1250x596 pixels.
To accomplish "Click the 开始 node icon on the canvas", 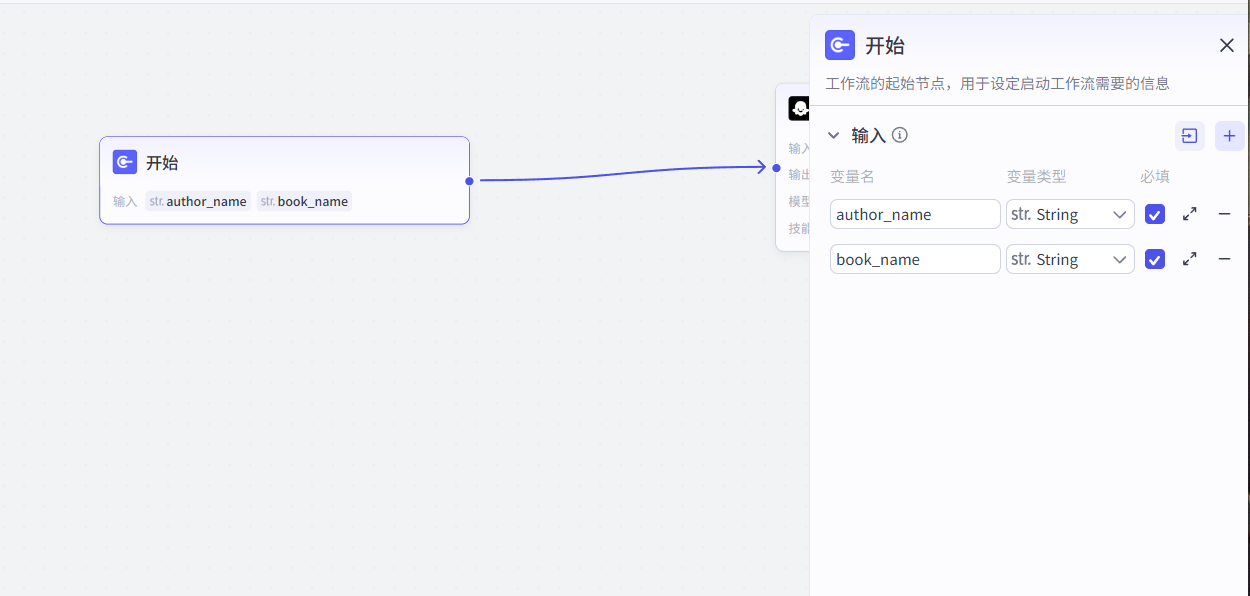I will tap(125, 162).
